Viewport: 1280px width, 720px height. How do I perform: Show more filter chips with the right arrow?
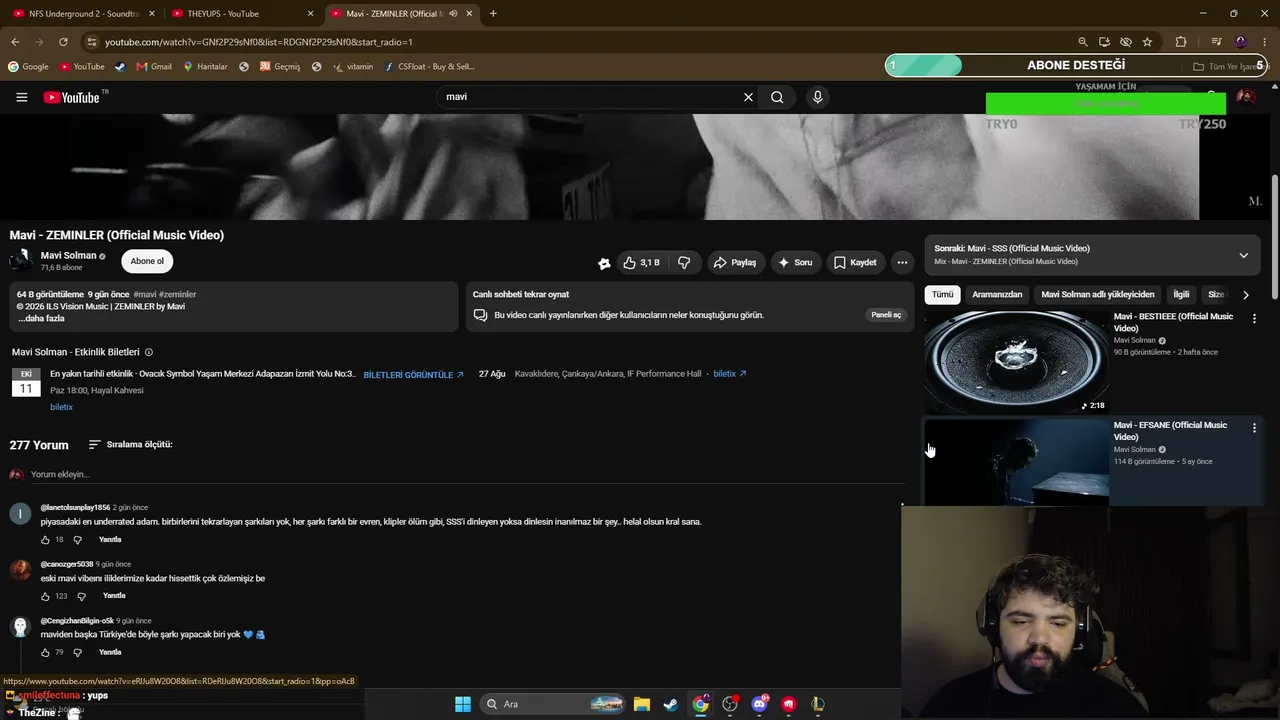click(1245, 295)
